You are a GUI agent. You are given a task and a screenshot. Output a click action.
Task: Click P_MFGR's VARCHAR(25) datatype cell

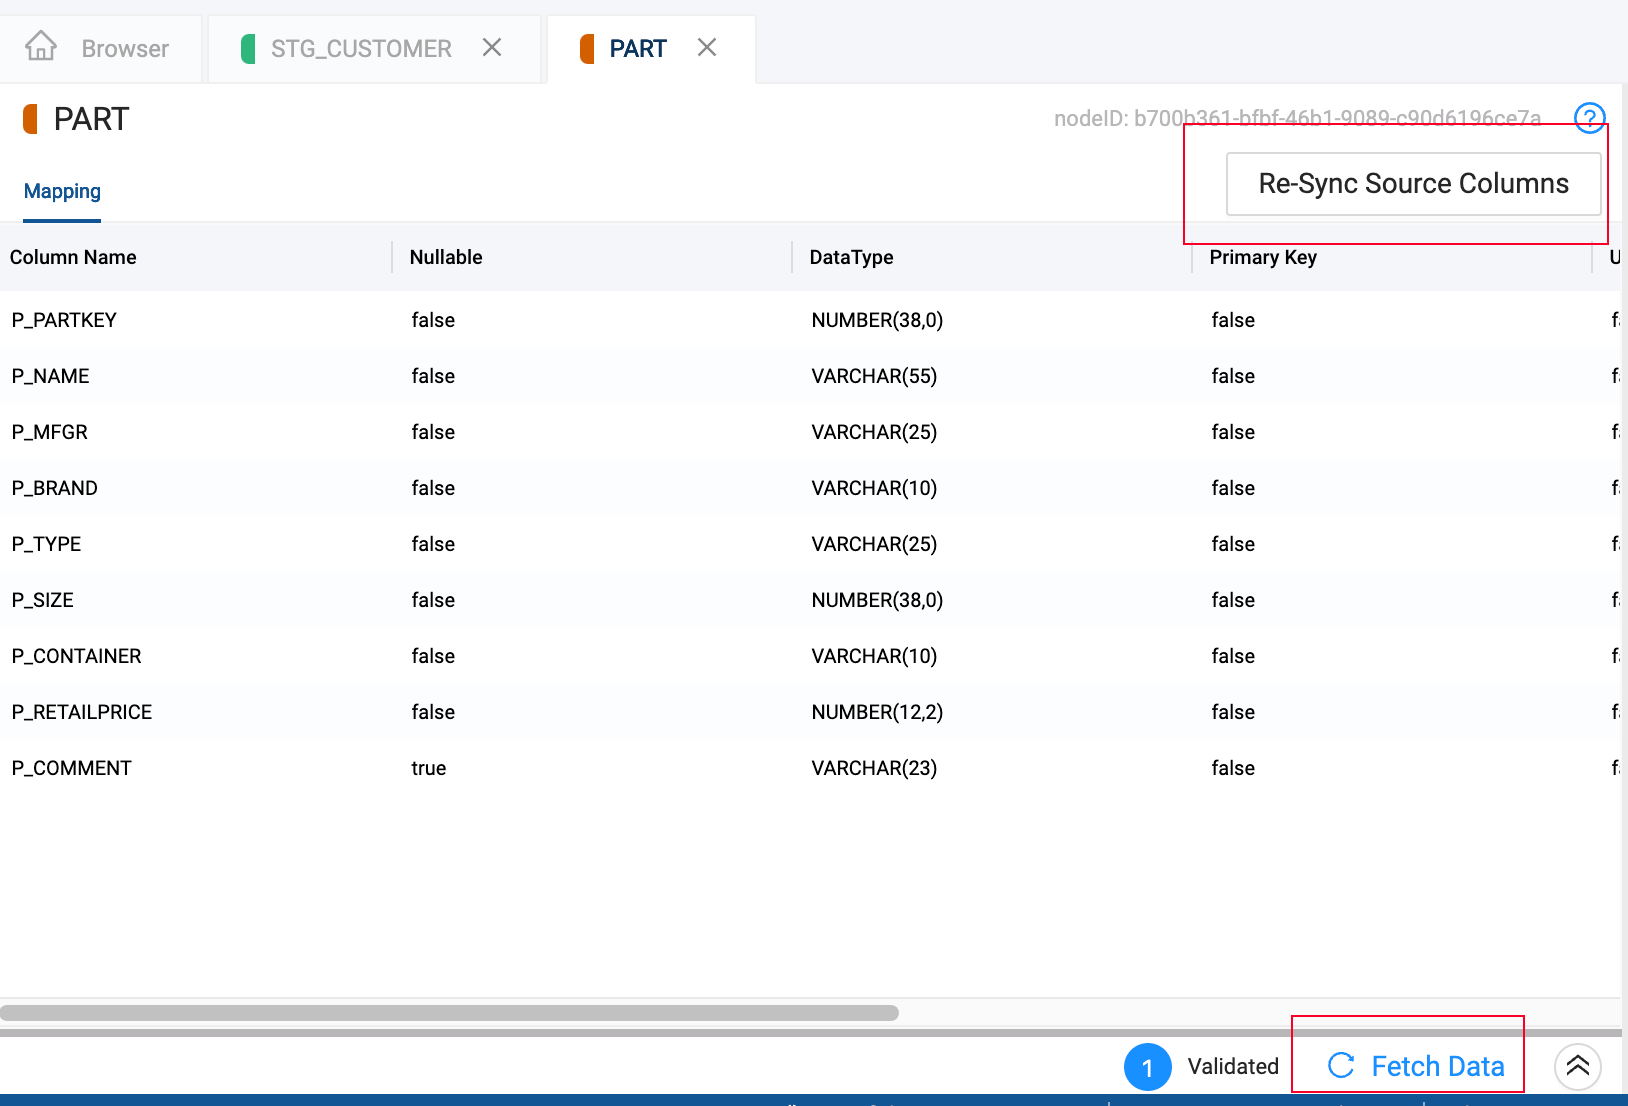874,432
